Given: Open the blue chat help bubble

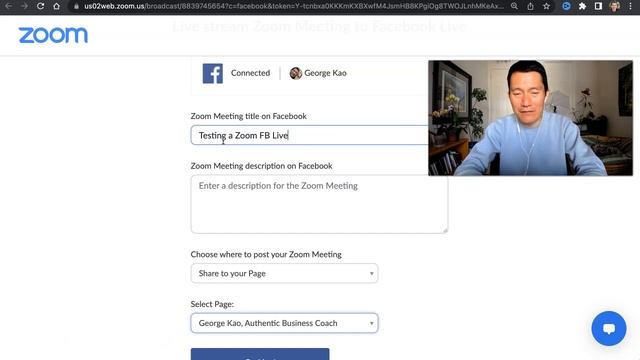Looking at the screenshot, I should (x=609, y=329).
